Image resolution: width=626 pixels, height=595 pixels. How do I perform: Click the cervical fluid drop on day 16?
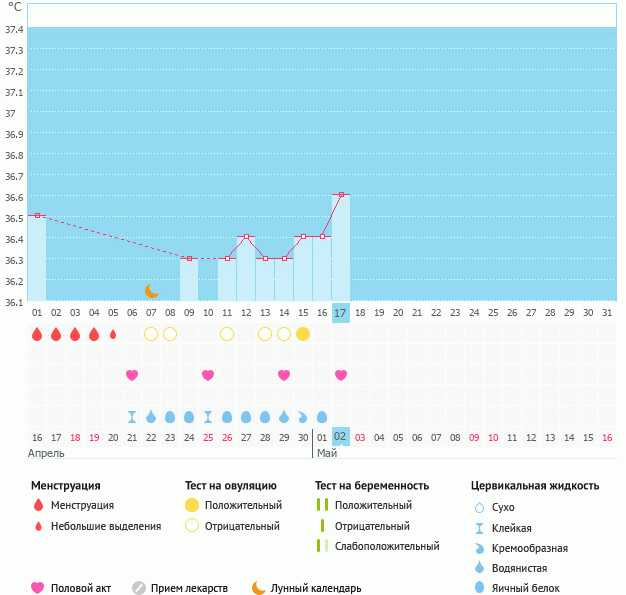322,416
